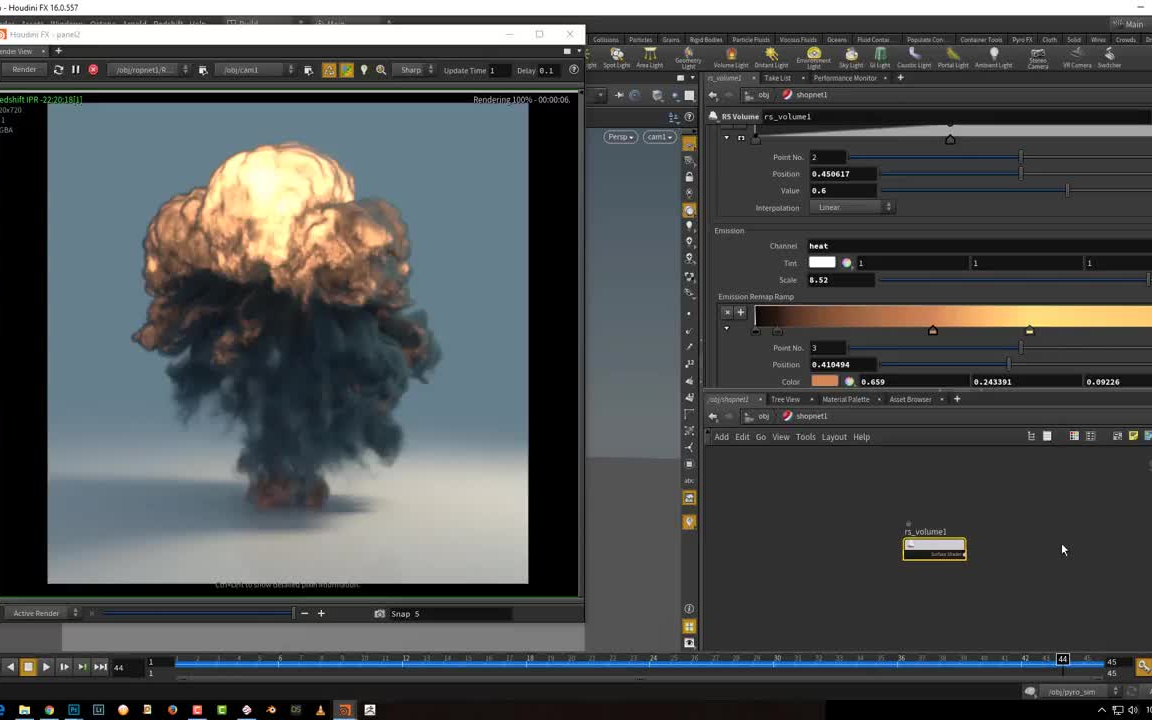Image resolution: width=1152 pixels, height=720 pixels.
Task: Open the Persp viewport menu
Action: [x=620, y=137]
